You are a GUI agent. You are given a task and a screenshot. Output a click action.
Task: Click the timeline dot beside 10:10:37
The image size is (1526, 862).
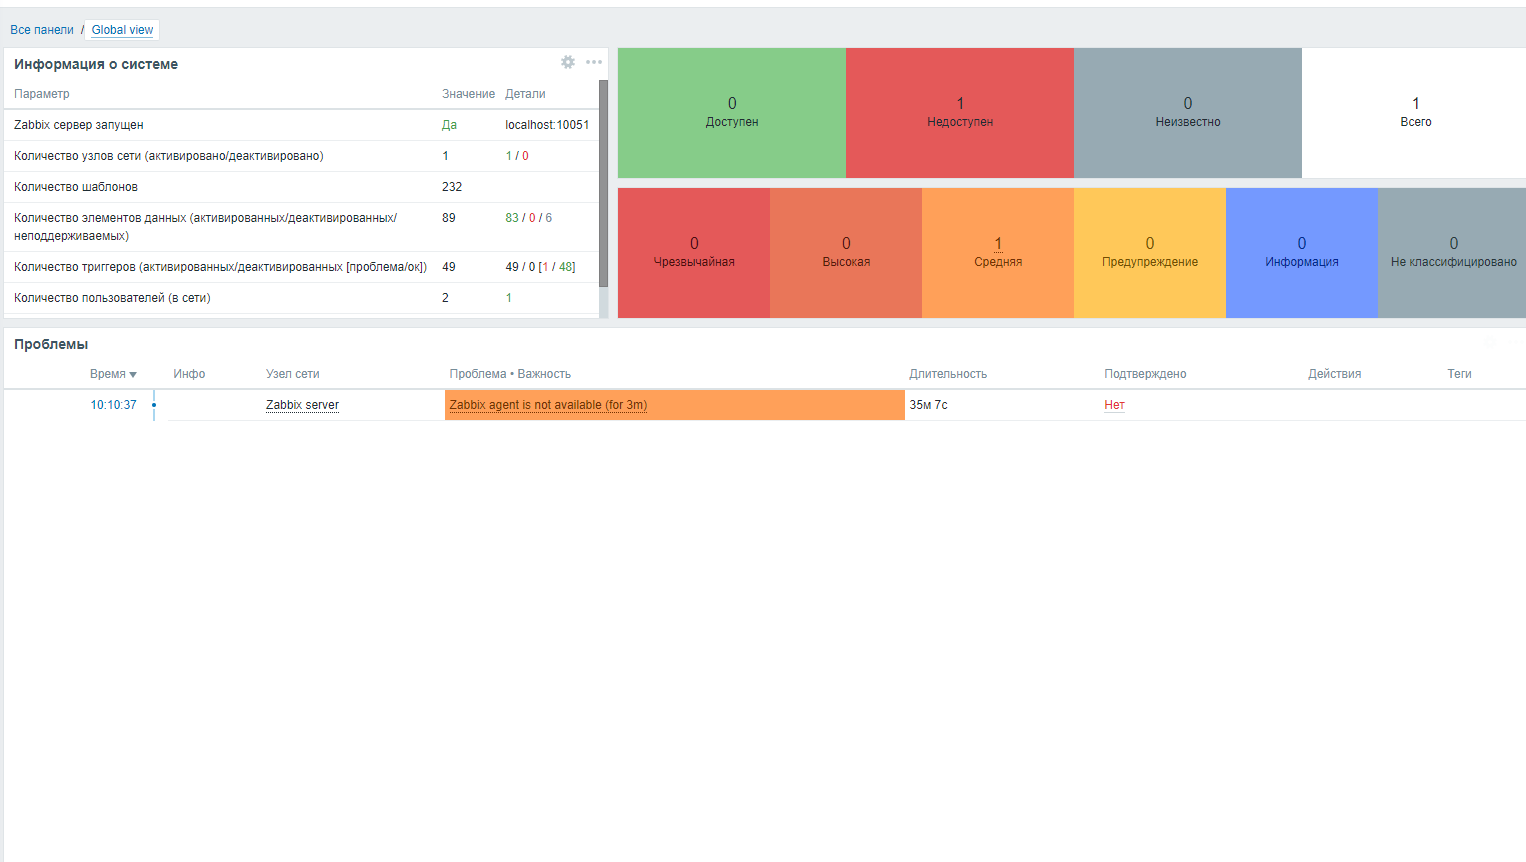click(x=154, y=405)
